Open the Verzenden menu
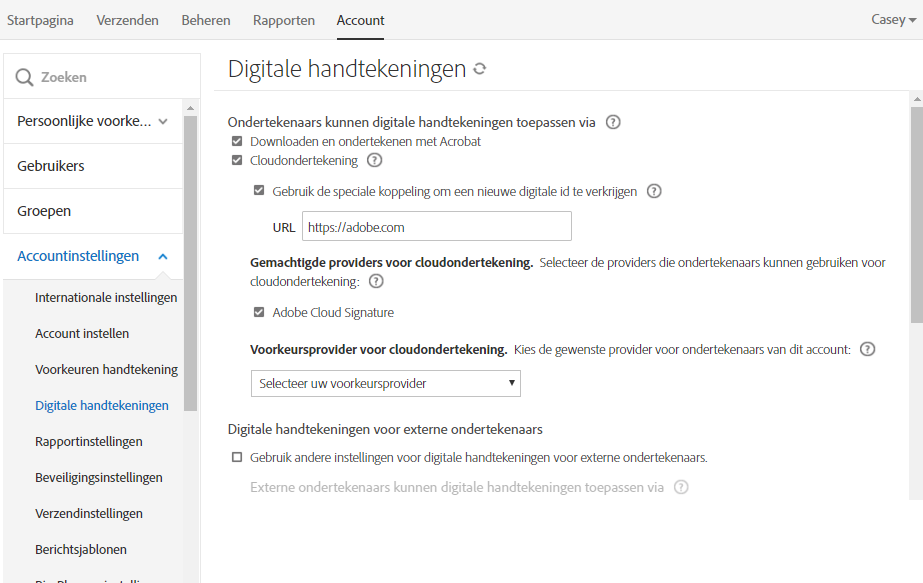Image resolution: width=923 pixels, height=583 pixels. tap(127, 20)
